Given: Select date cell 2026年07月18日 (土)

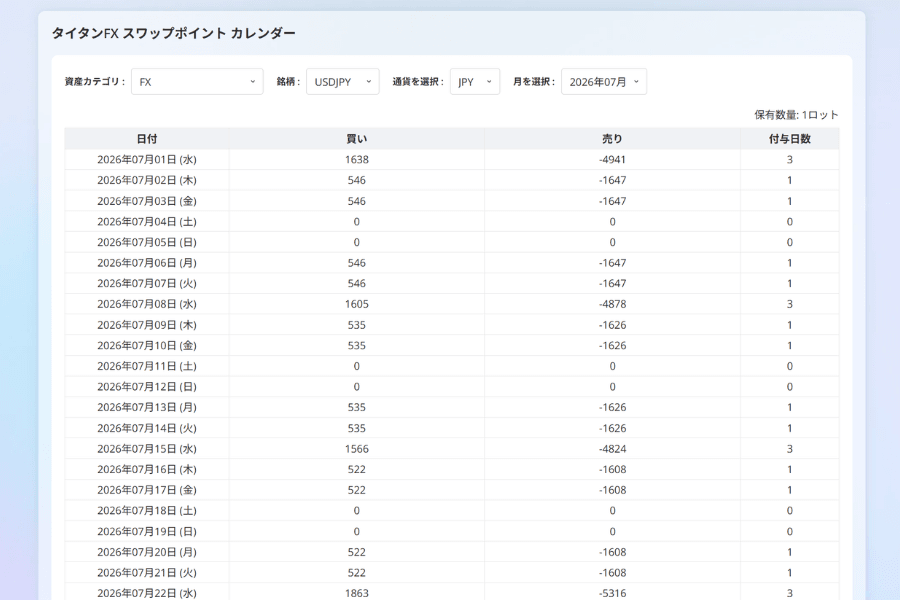Looking at the screenshot, I should point(147,511).
